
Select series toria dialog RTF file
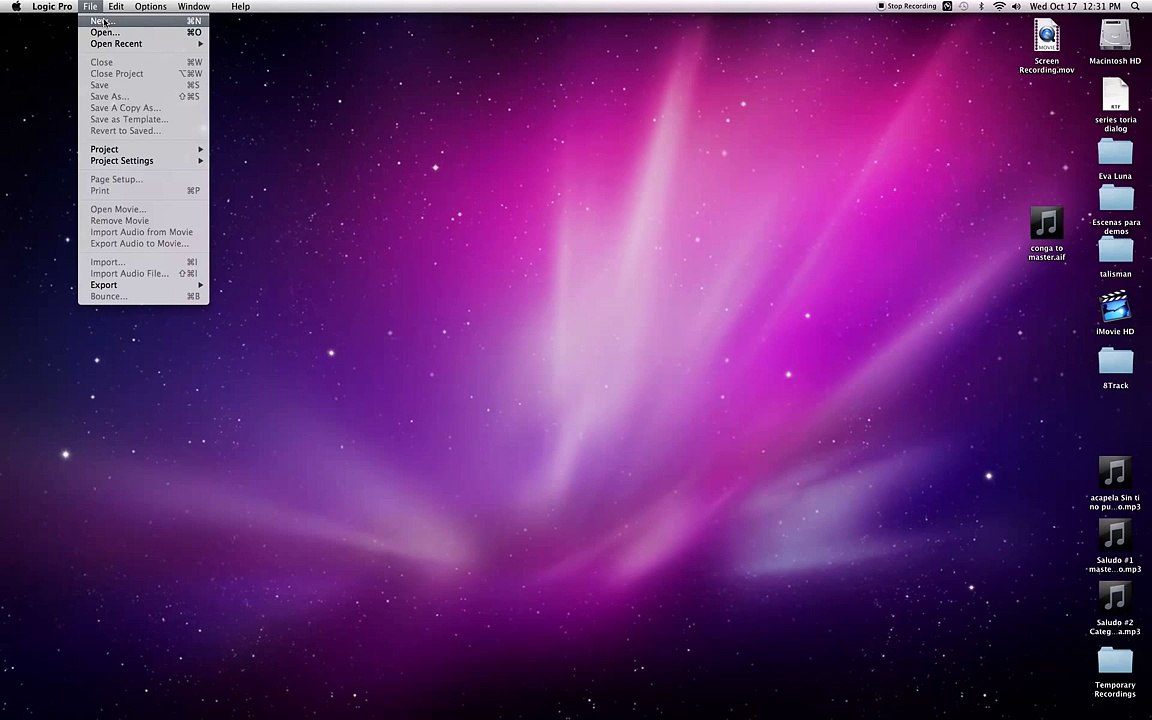(1115, 105)
